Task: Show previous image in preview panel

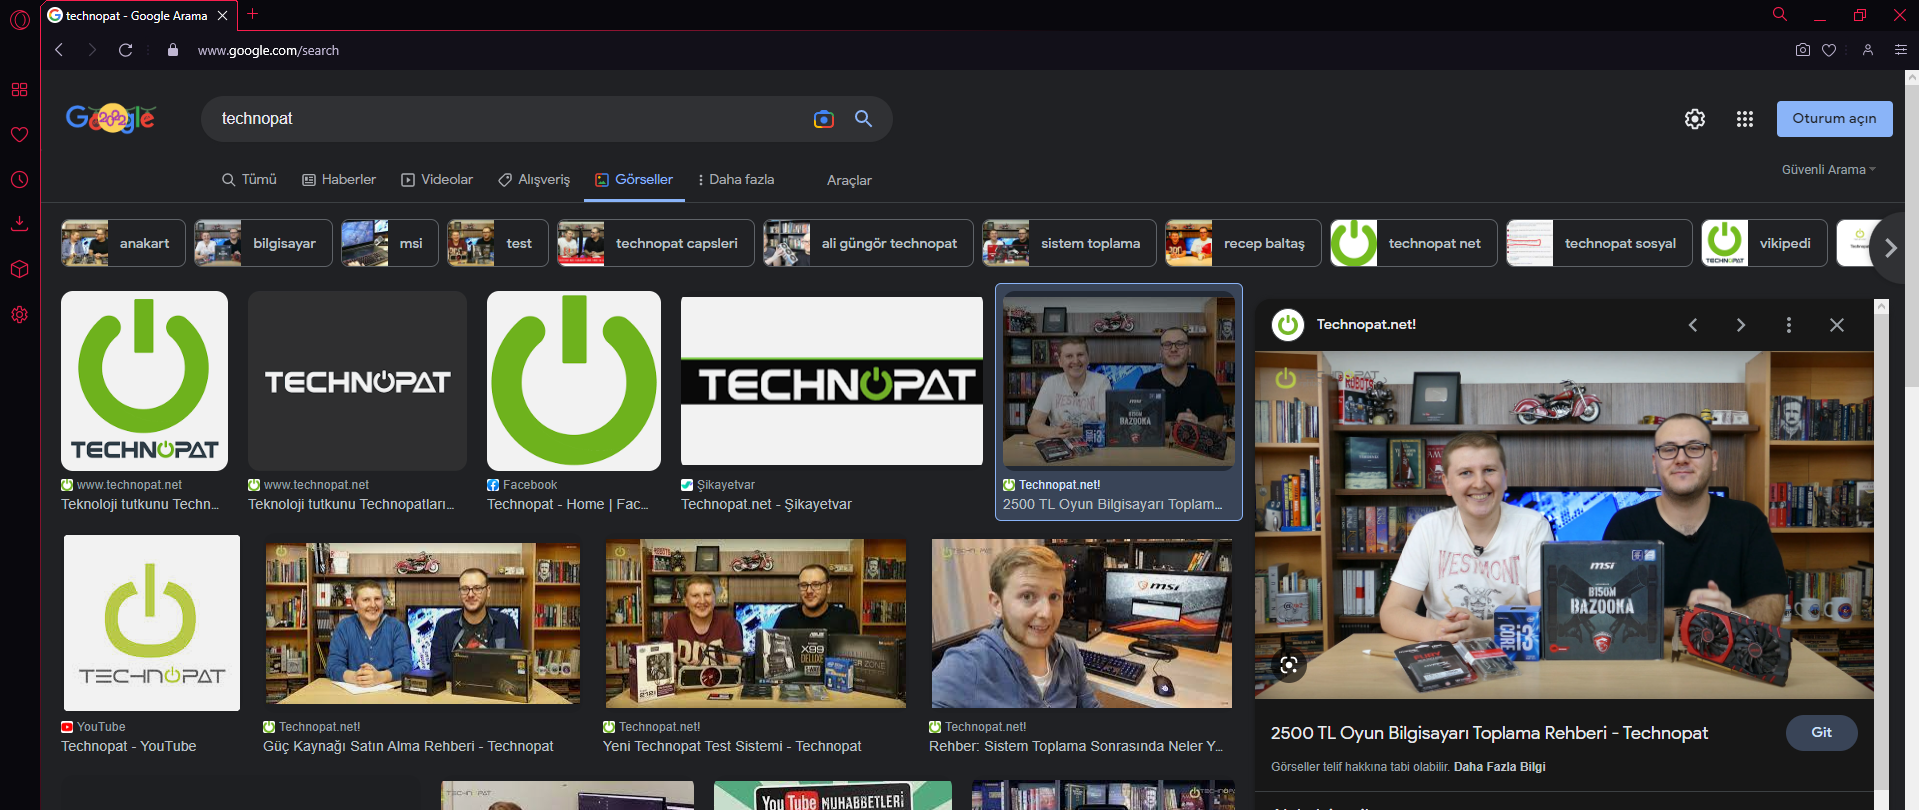Action: coord(1693,325)
